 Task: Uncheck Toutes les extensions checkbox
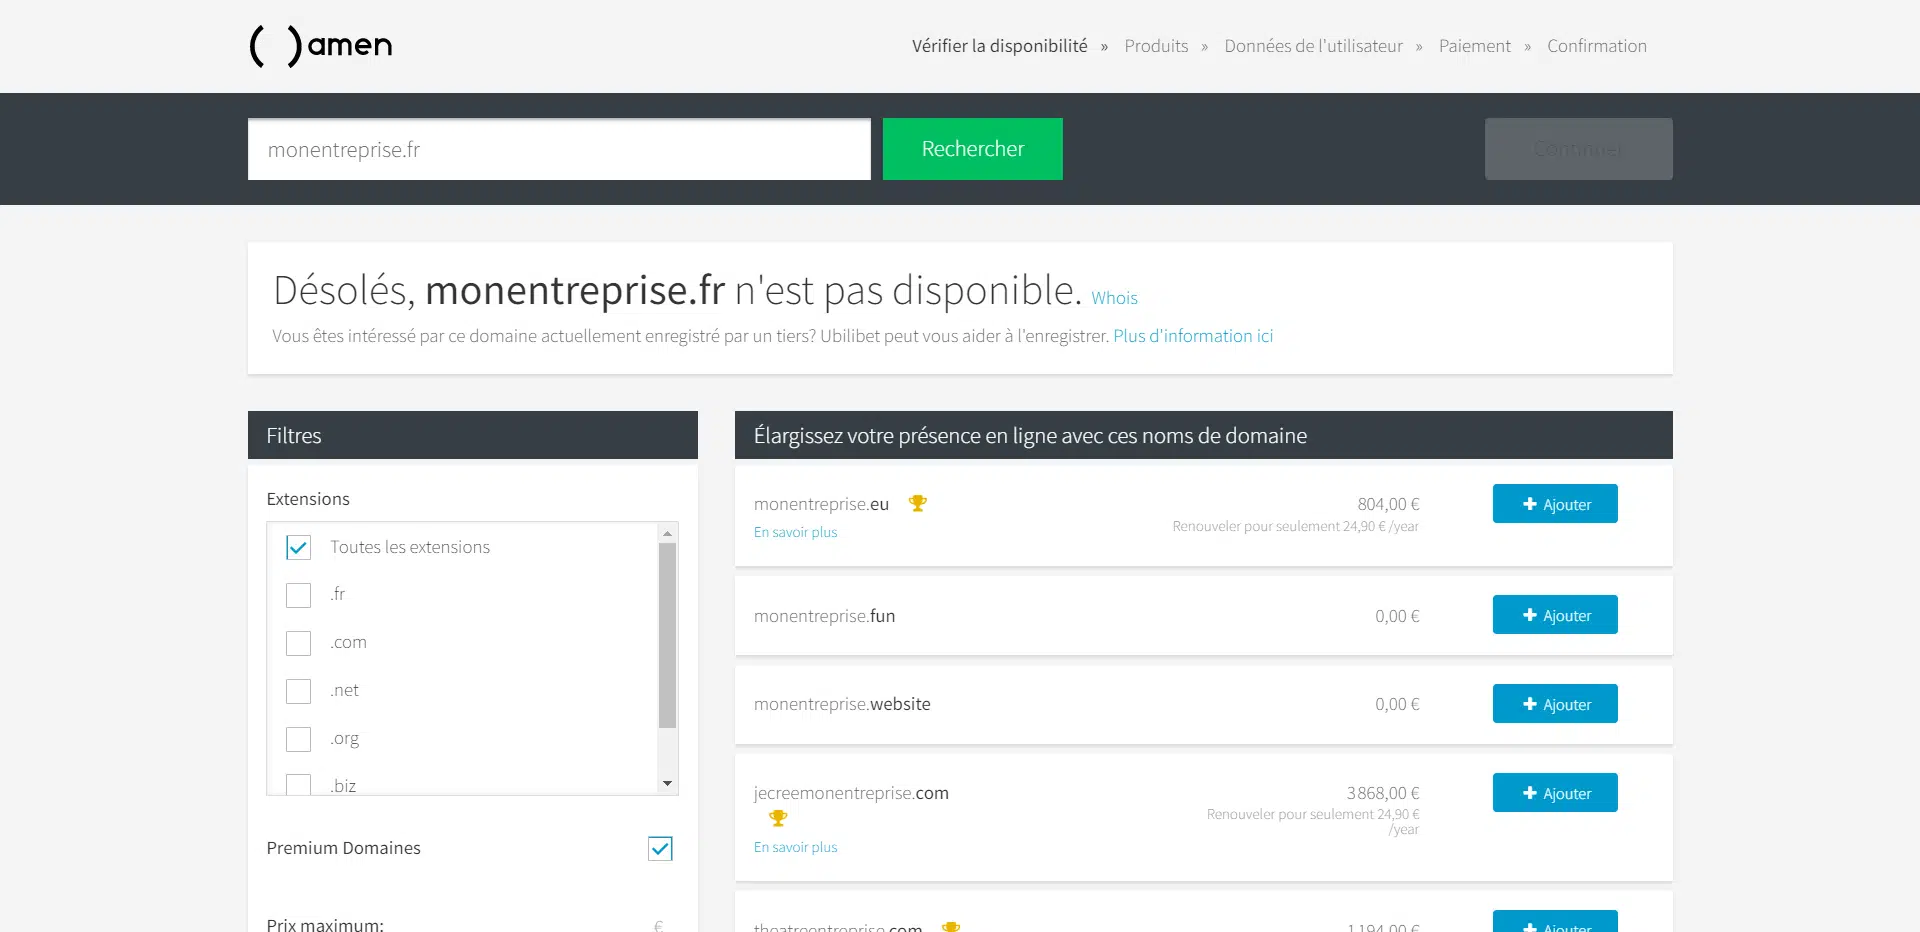click(298, 547)
